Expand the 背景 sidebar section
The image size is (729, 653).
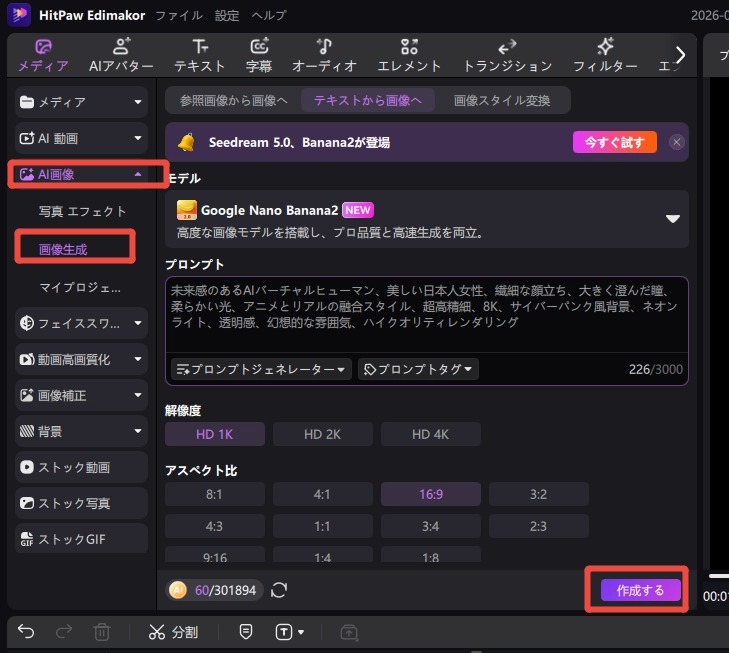pyautogui.click(x=81, y=431)
